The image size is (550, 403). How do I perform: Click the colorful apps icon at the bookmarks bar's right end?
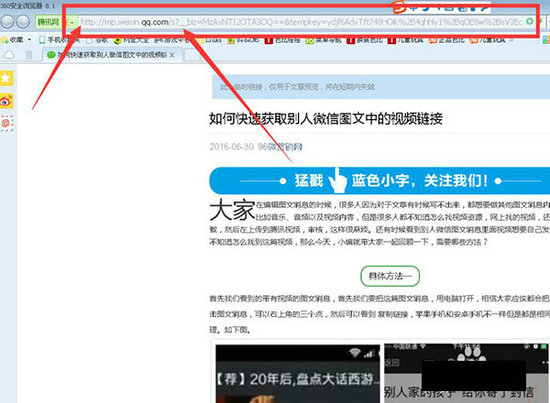pos(546,40)
